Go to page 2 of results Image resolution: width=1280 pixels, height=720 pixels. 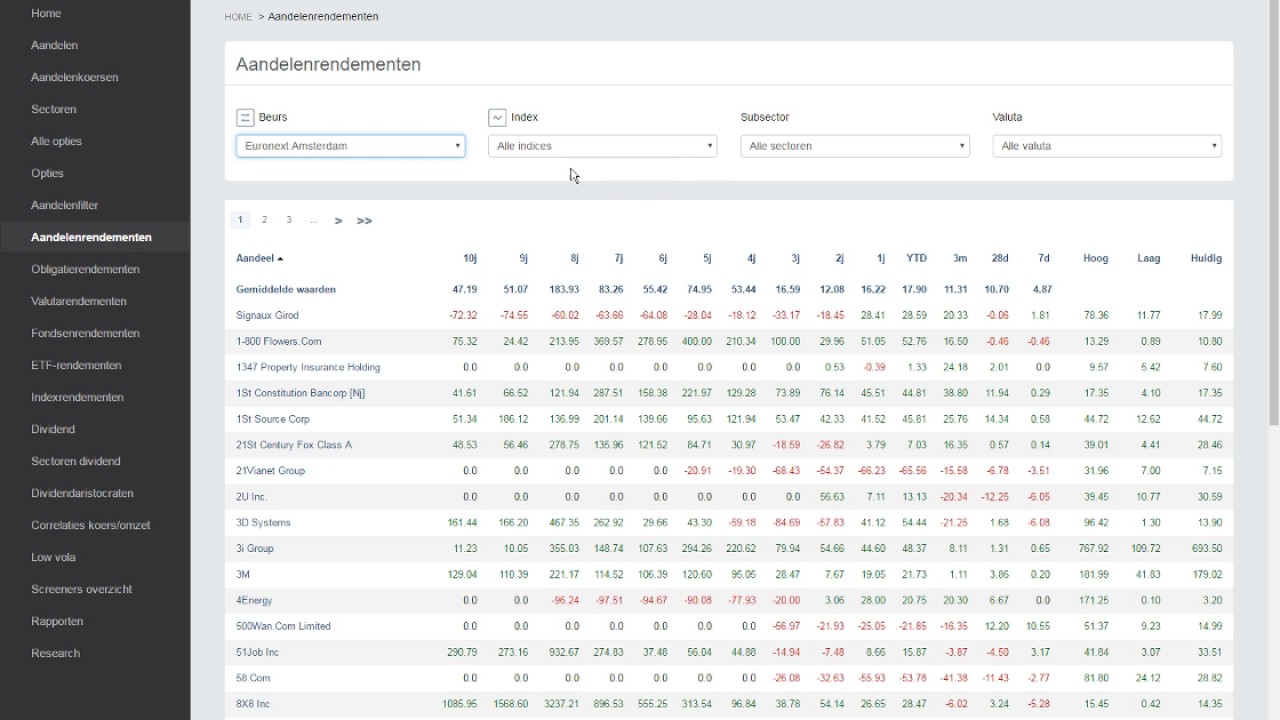coord(264,220)
